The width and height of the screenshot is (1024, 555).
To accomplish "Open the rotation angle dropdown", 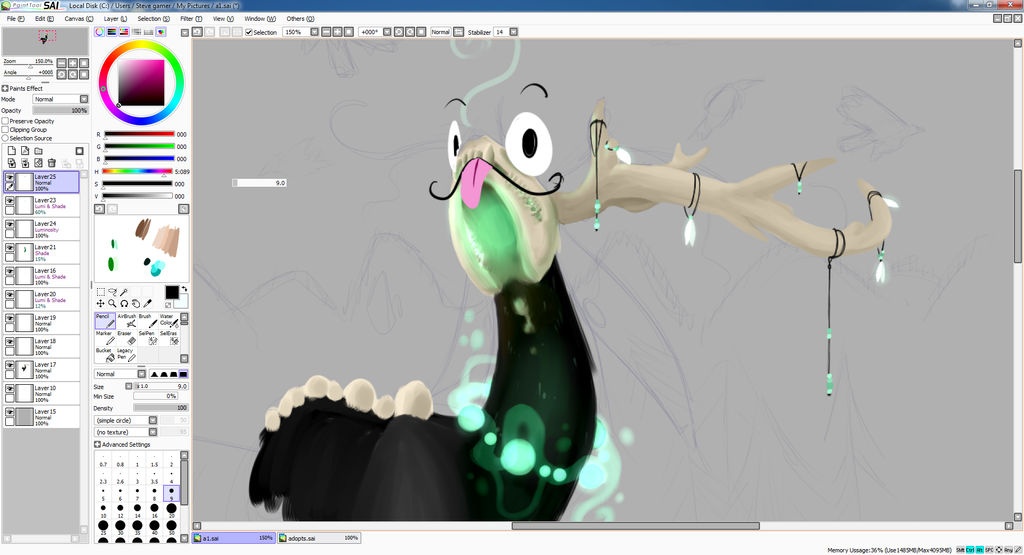I will (387, 32).
